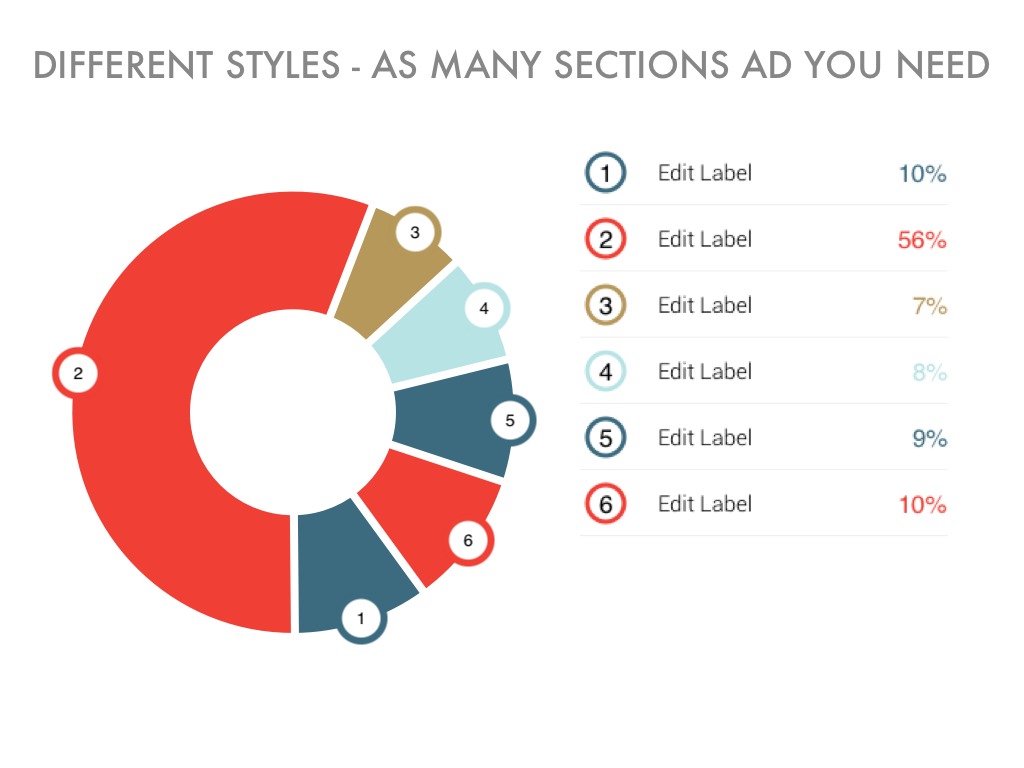Click the red legend circle numbered 2
The image size is (1024, 768).
coord(605,239)
